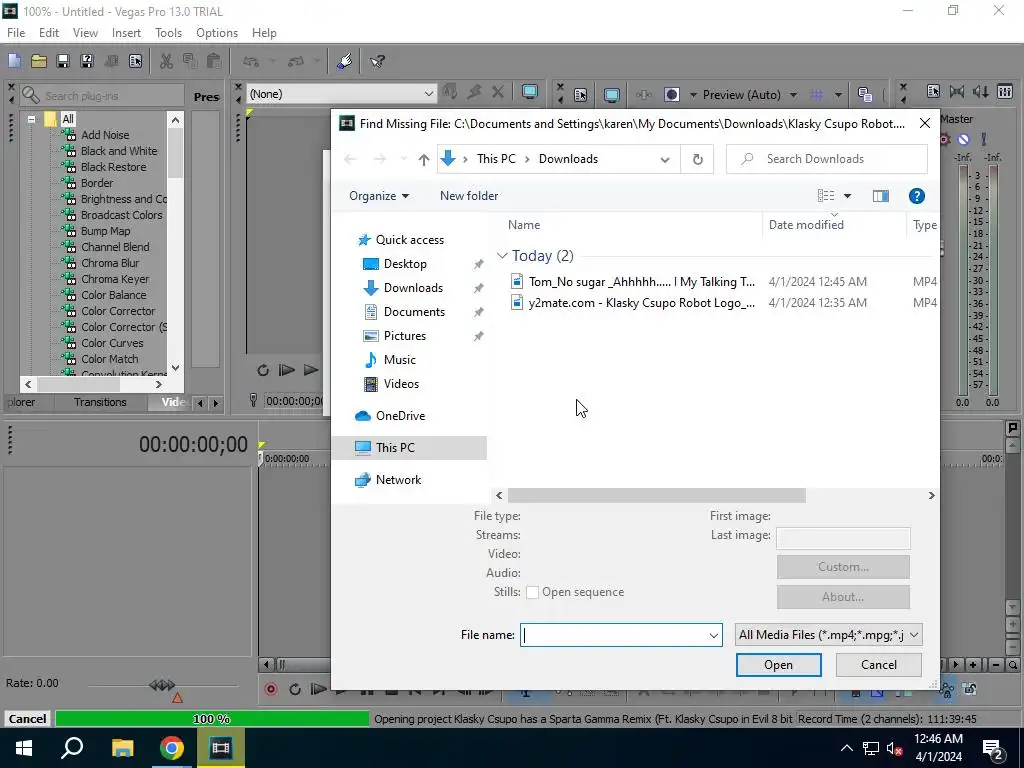The width and height of the screenshot is (1024, 768).
Task: Select the y2mate.com Klasky Csupo Robot Logo file
Action: (x=641, y=303)
